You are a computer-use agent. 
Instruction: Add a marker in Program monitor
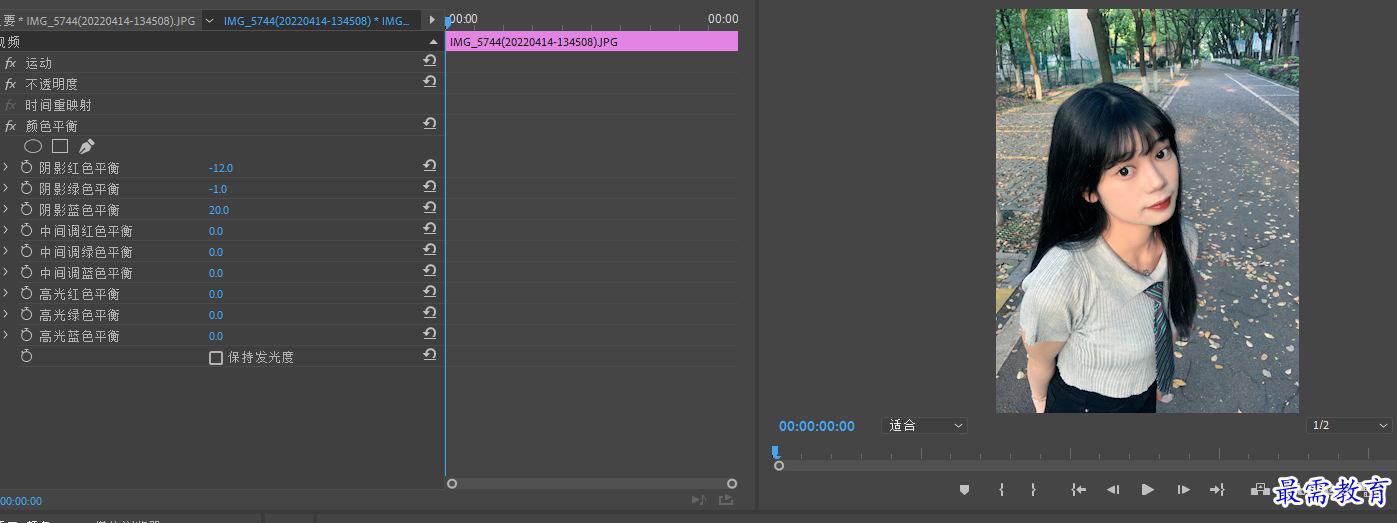[x=964, y=489]
